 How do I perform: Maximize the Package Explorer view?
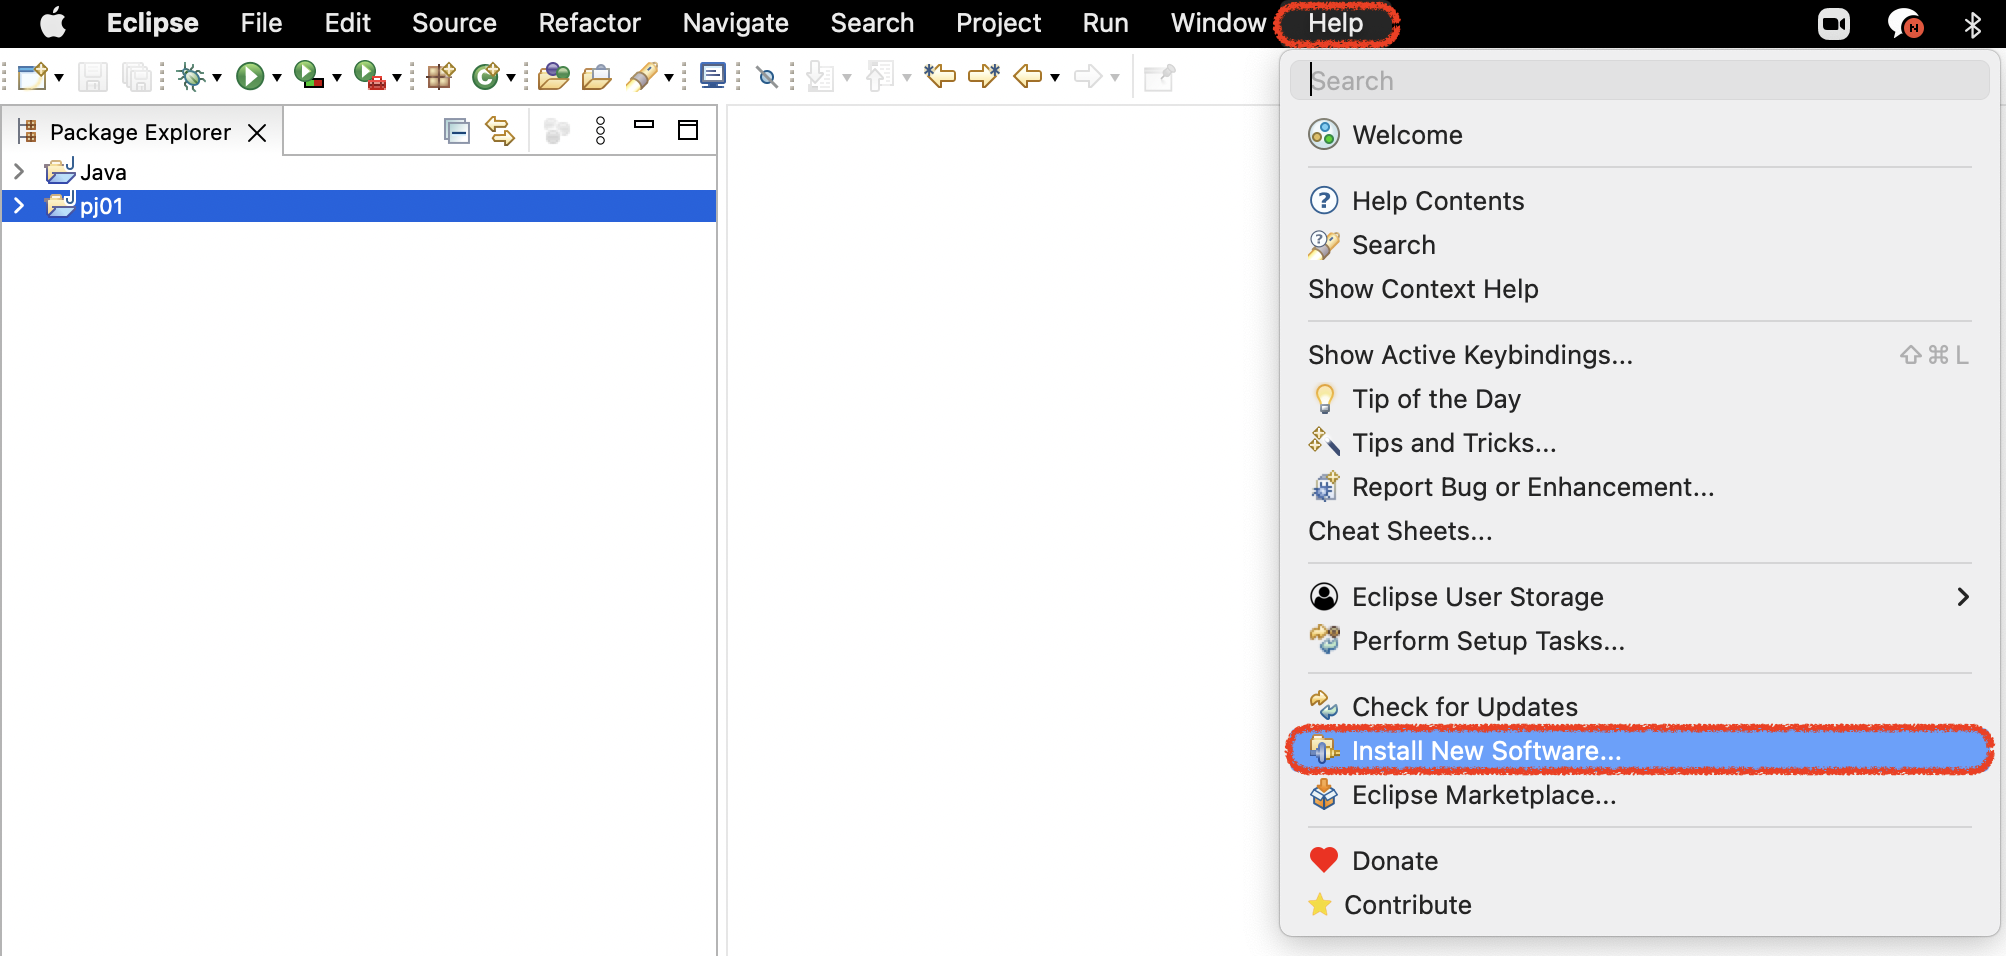pos(688,130)
